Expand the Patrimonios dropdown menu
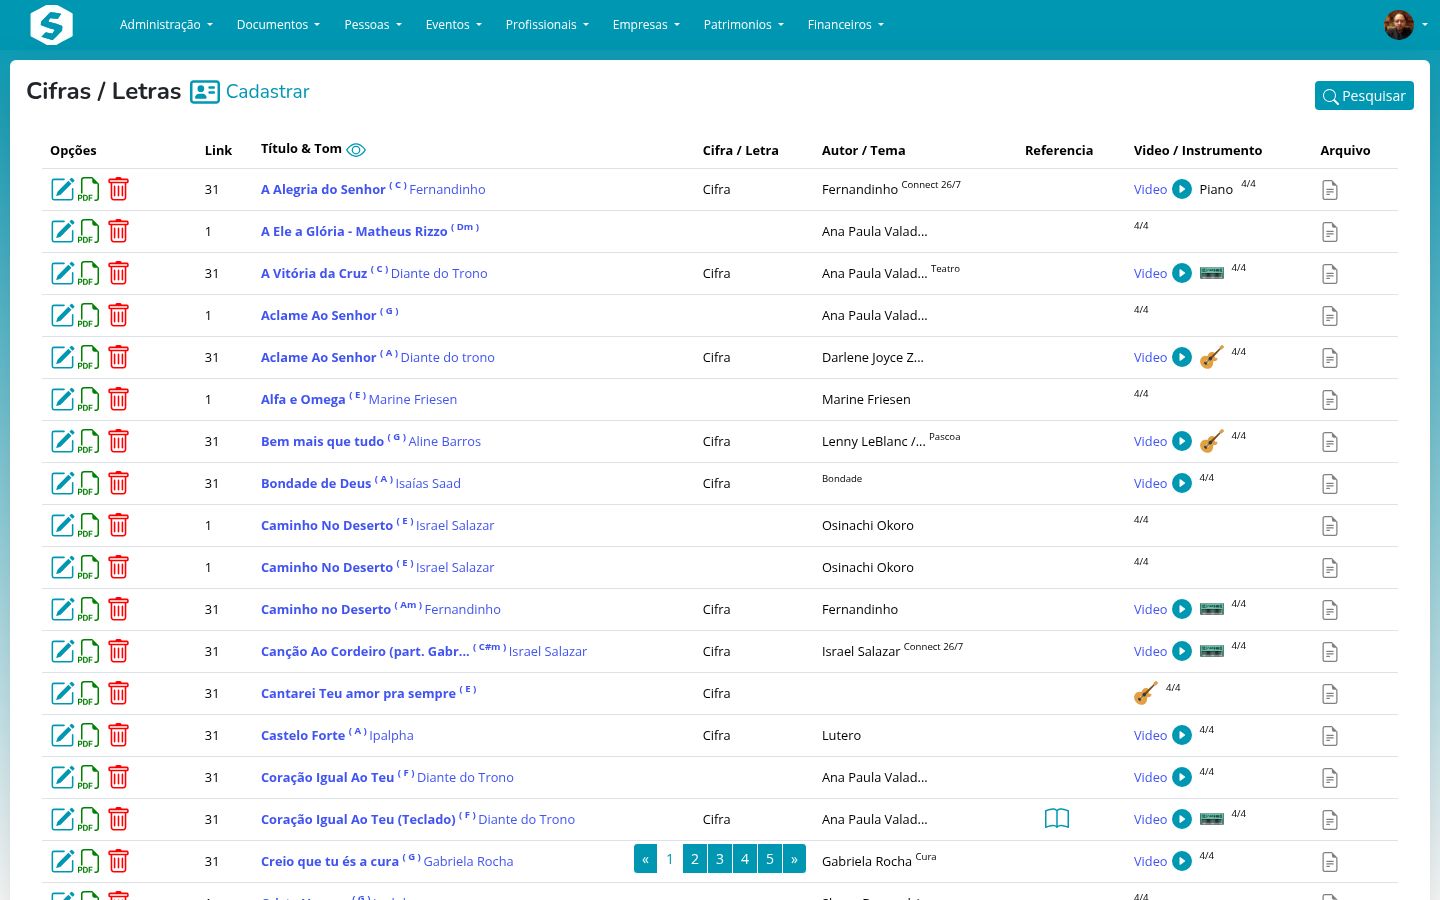The width and height of the screenshot is (1440, 900). click(744, 25)
